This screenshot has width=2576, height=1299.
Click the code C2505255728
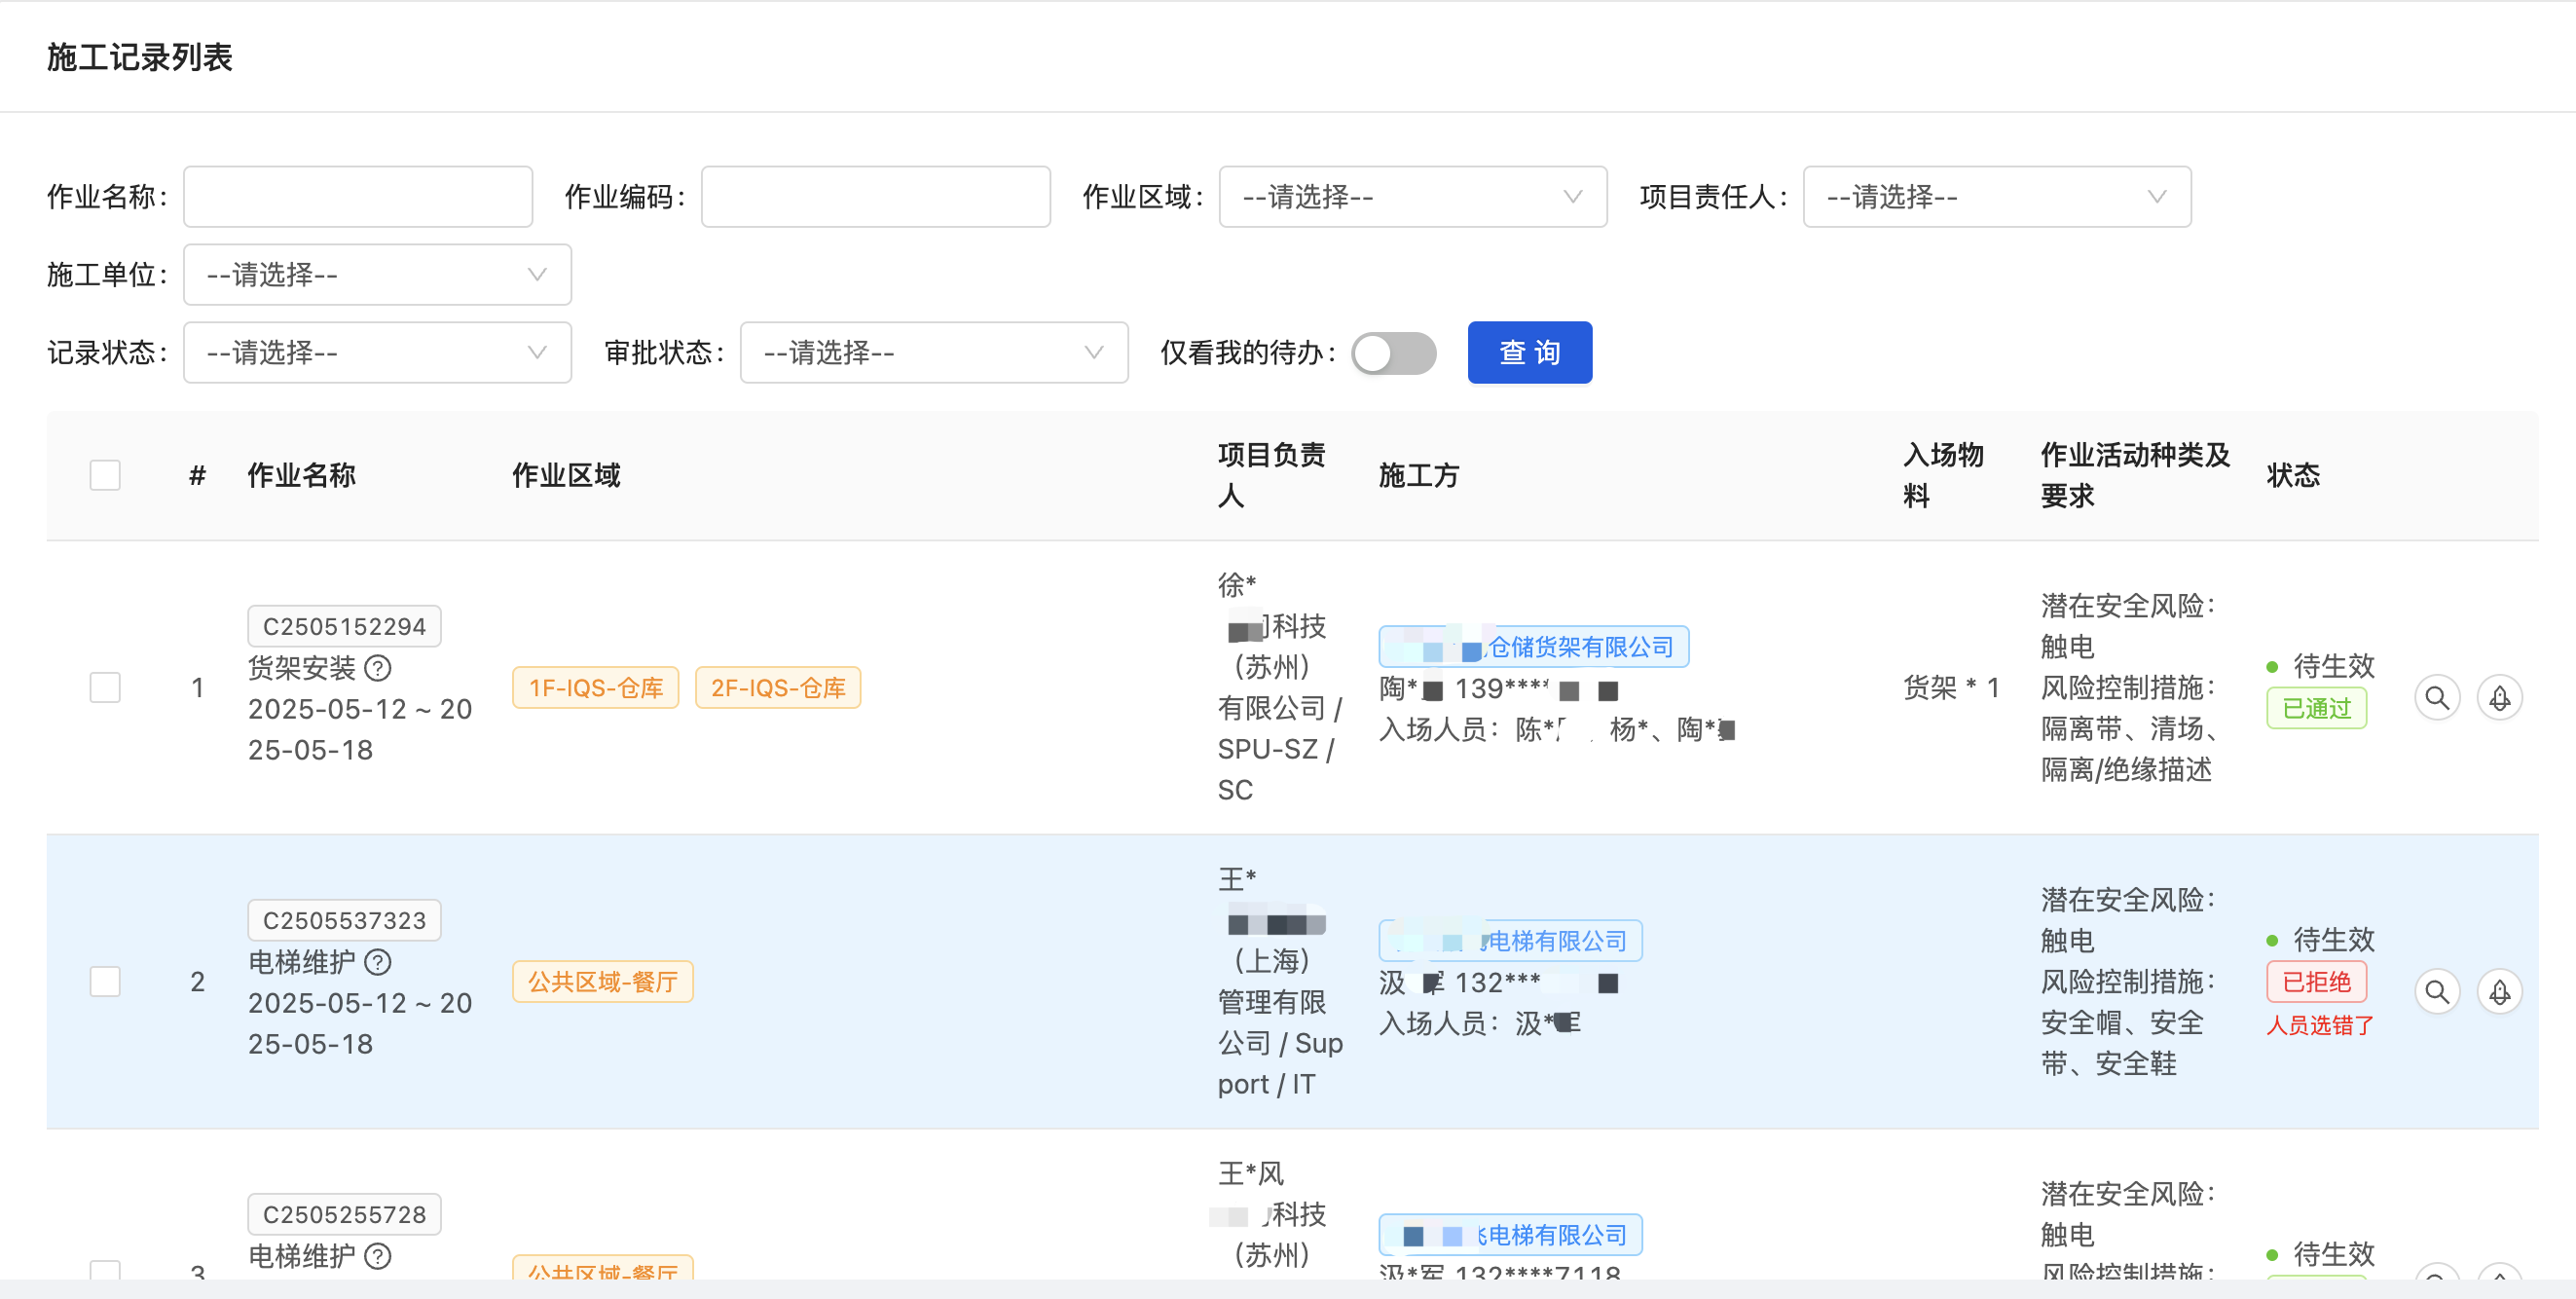pos(344,1215)
